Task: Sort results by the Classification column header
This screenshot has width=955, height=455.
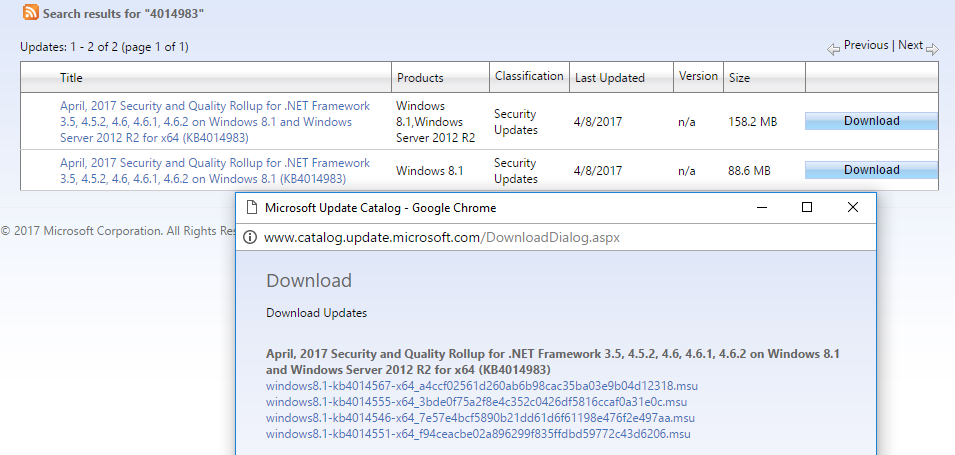Action: 529,76
